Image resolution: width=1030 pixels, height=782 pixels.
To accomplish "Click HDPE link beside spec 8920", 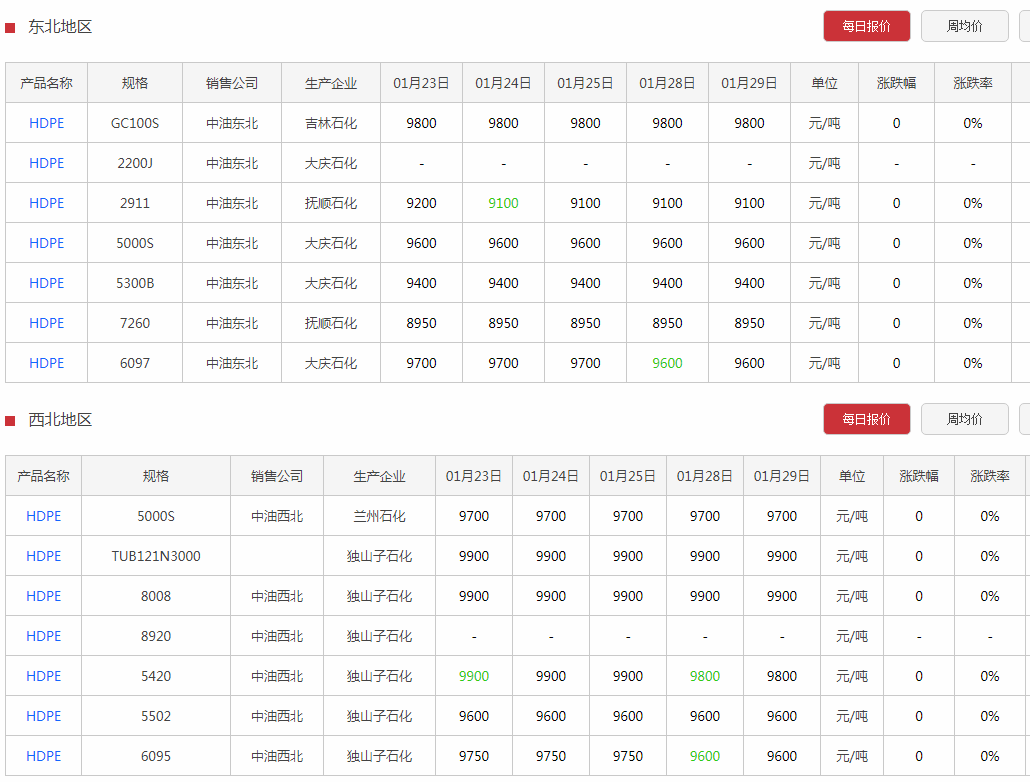I will click(44, 636).
